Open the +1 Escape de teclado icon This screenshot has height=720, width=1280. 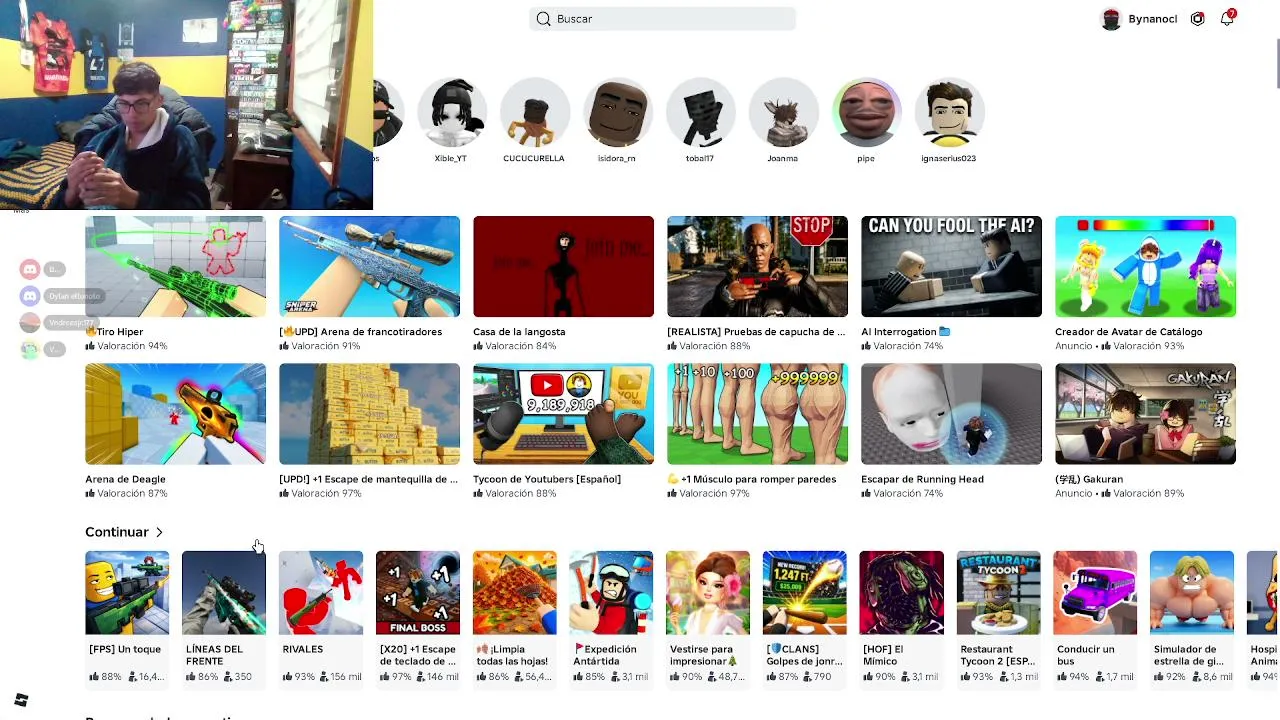(418, 592)
